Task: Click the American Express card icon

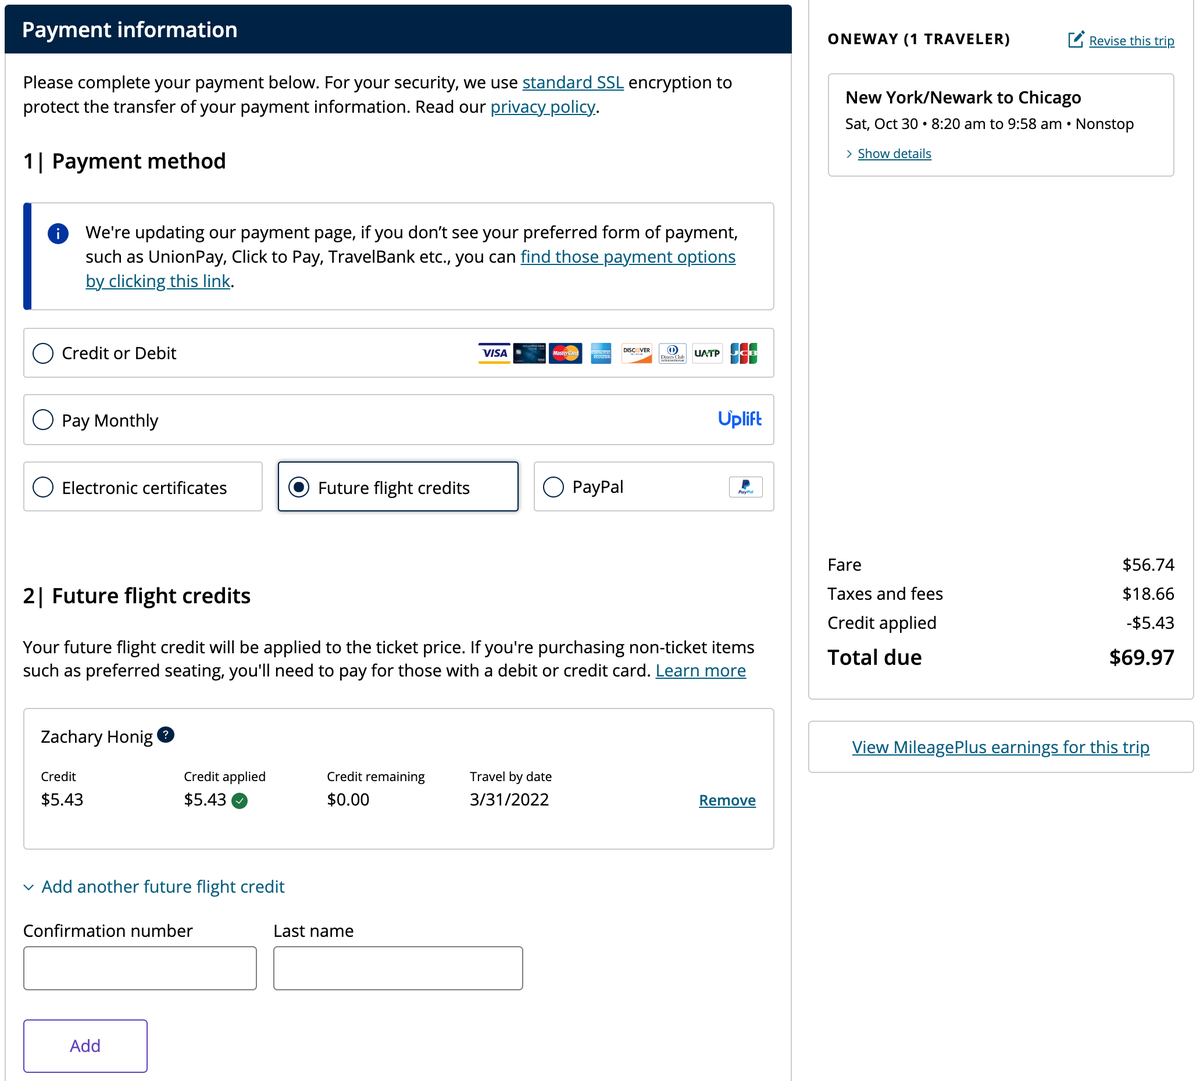Action: 600,353
